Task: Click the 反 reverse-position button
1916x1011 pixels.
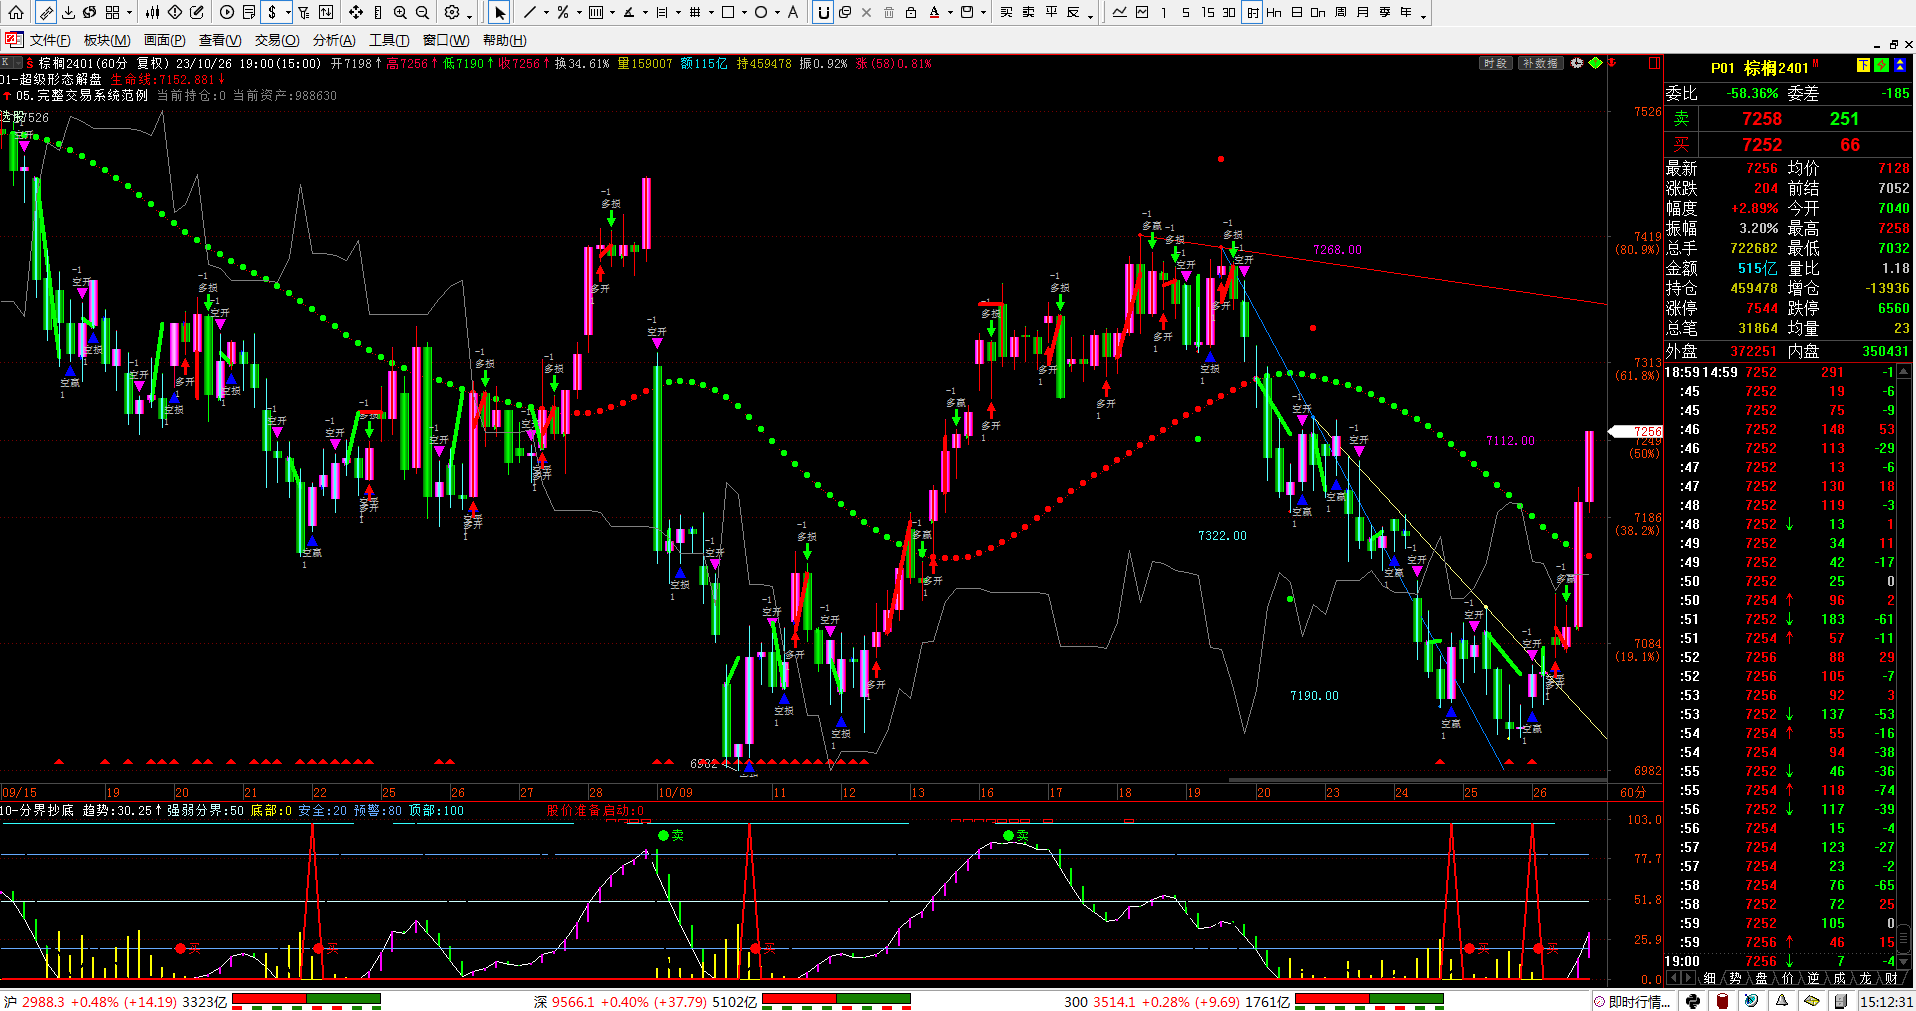Action: click(1073, 12)
